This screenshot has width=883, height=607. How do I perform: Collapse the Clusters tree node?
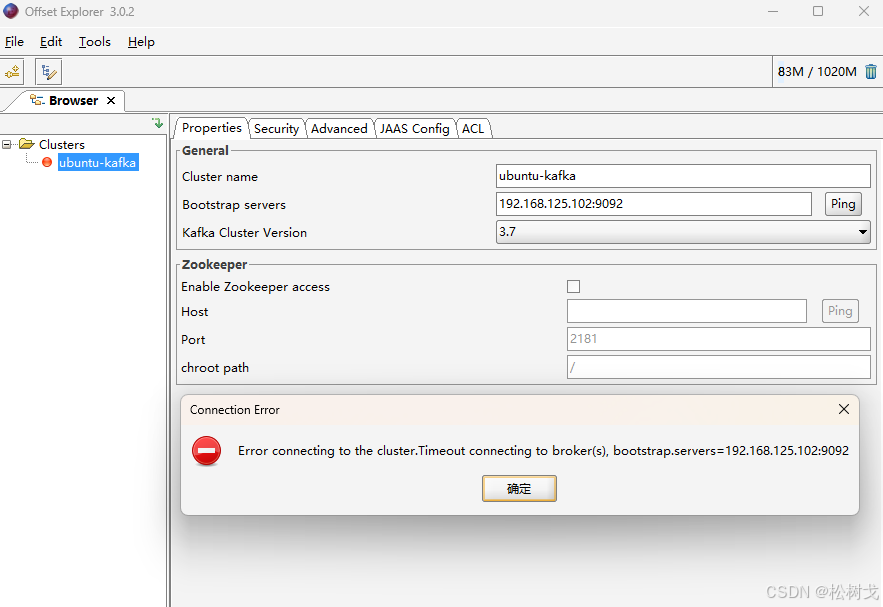(6, 145)
